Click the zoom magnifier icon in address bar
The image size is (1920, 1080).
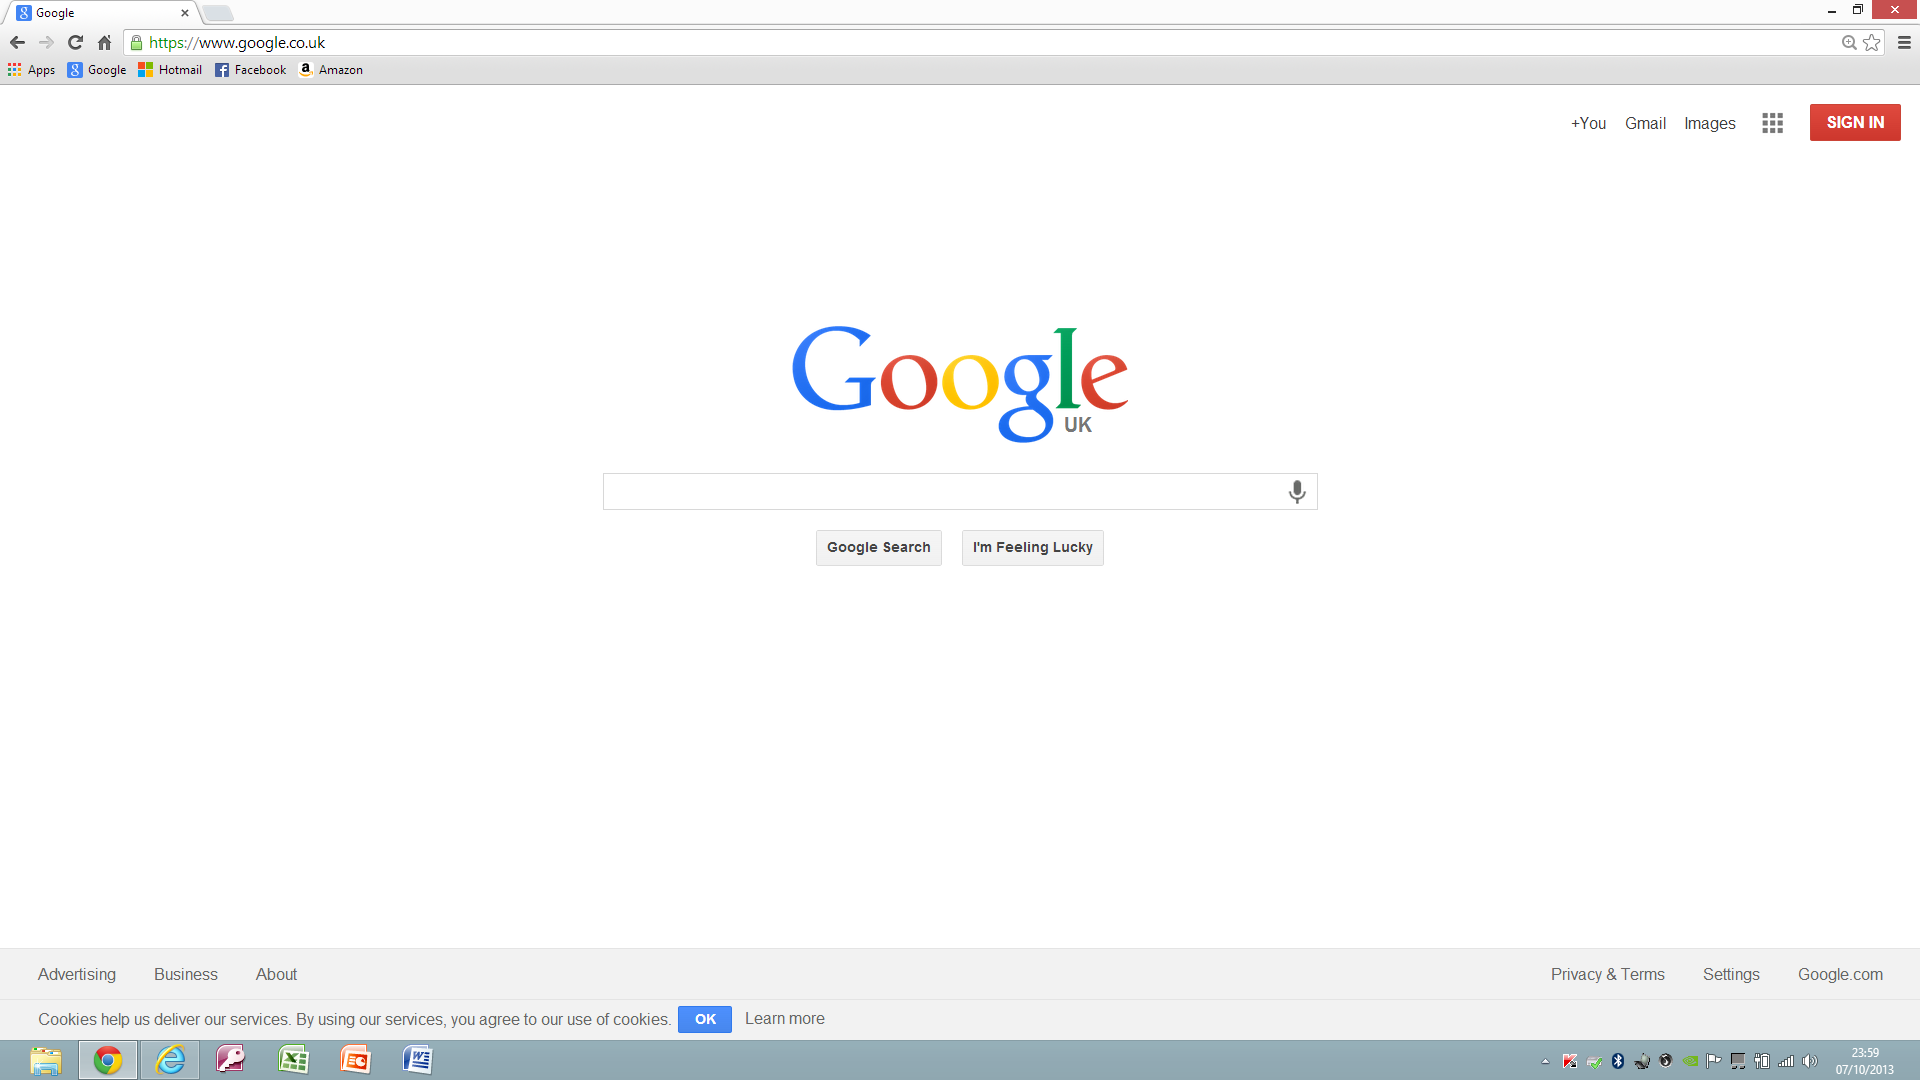(x=1849, y=42)
